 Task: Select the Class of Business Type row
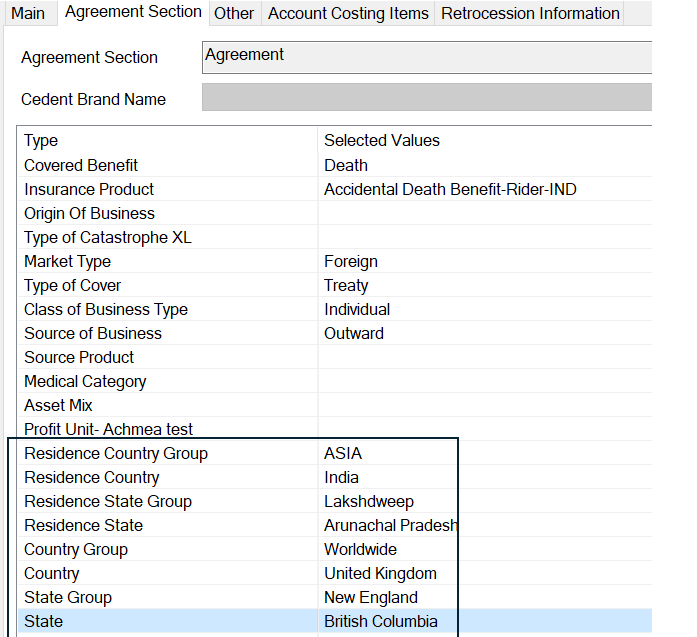click(x=106, y=309)
